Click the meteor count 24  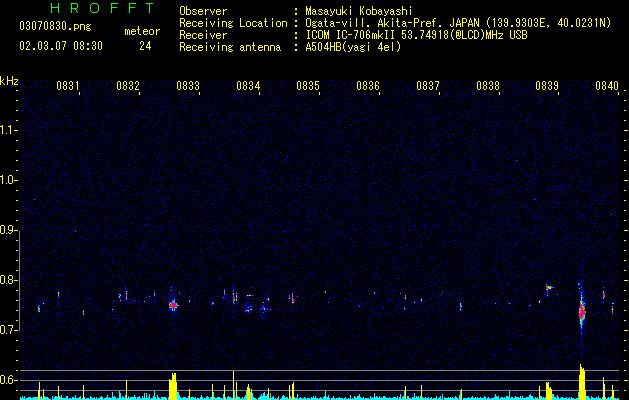pos(145,46)
